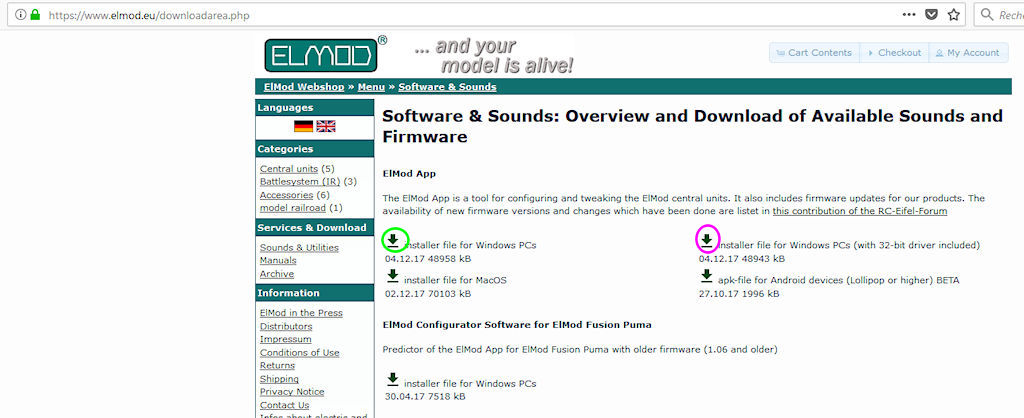Click 'ElMod Configurator Software for ElMod Fusion Puma' heading
1024x418 pixels.
(x=517, y=325)
